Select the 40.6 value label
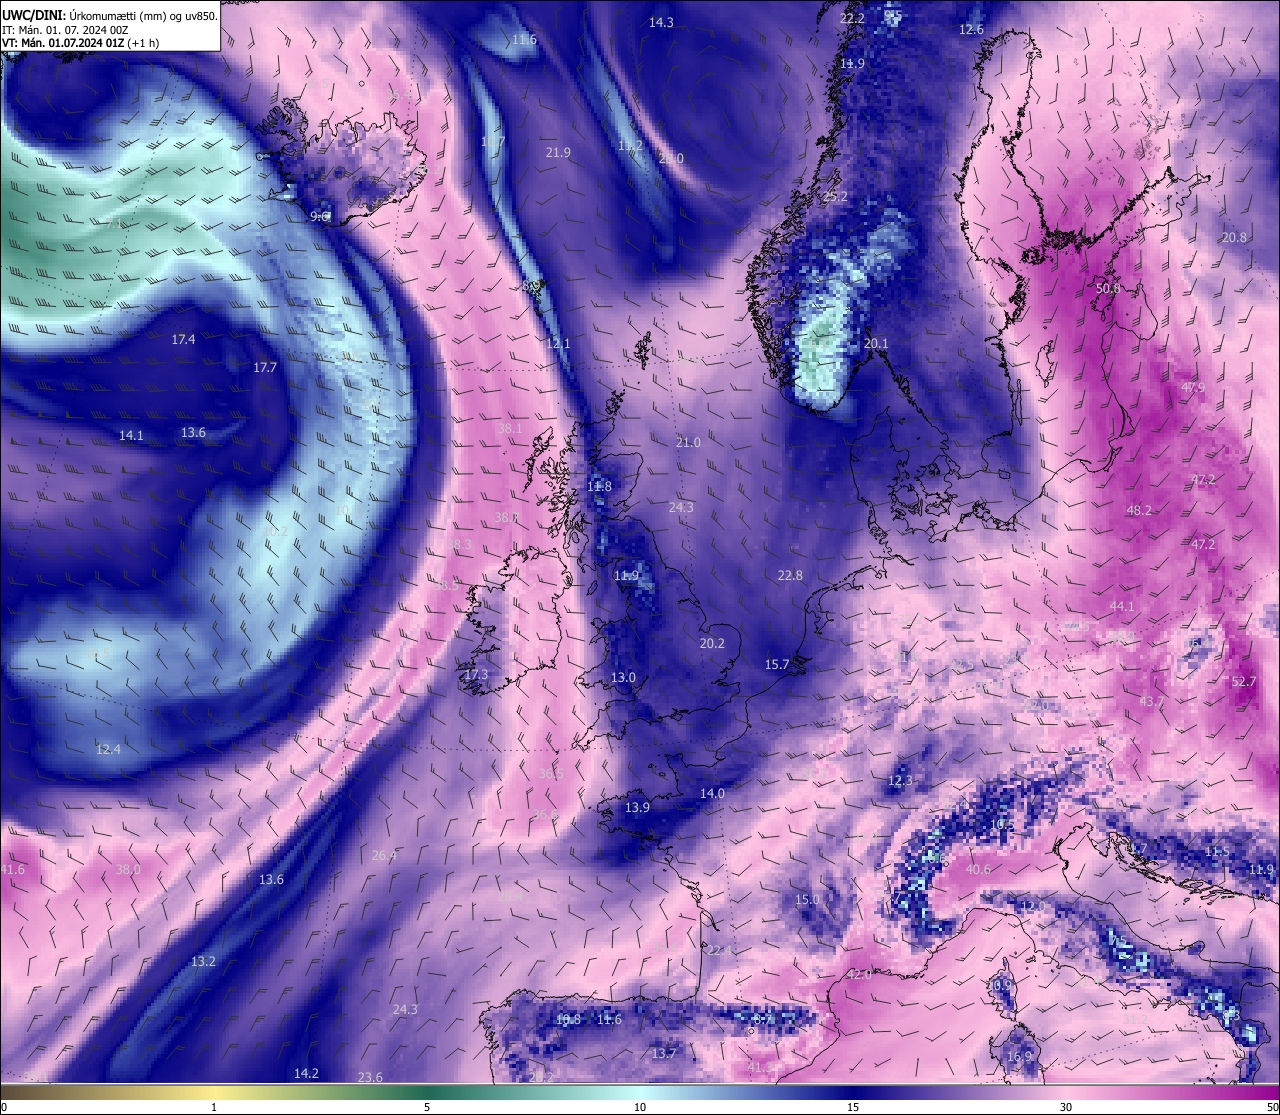 click(977, 870)
